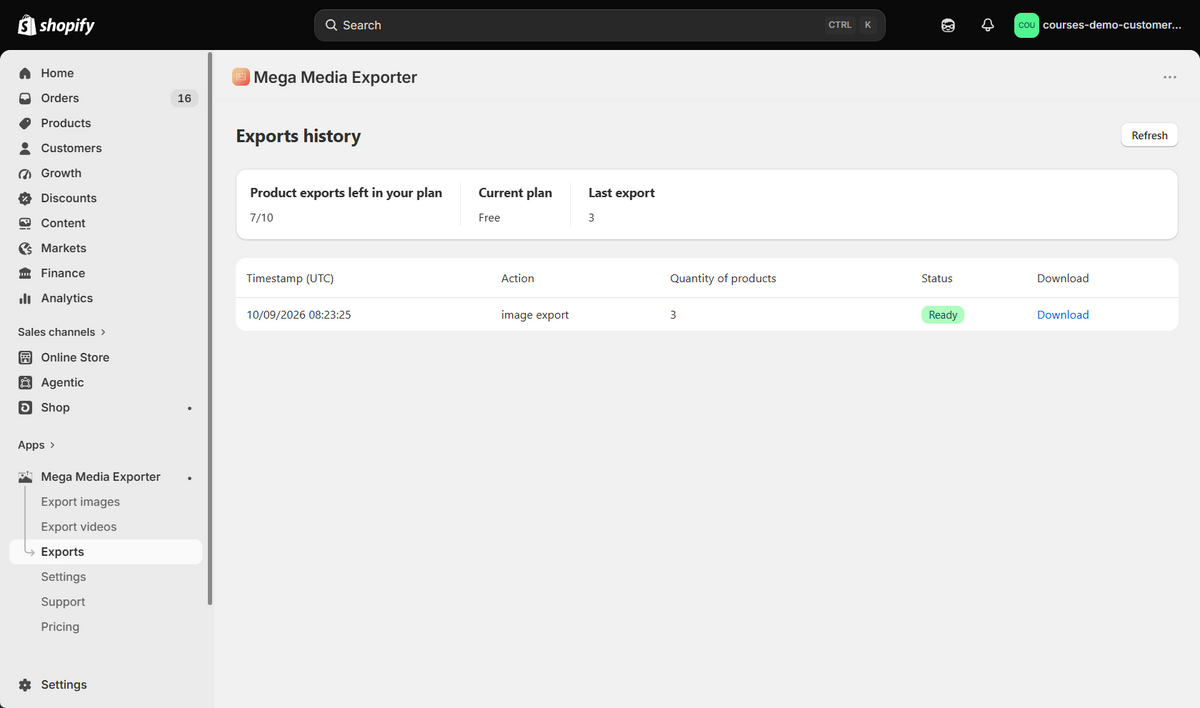Open Export images page

pos(80,502)
